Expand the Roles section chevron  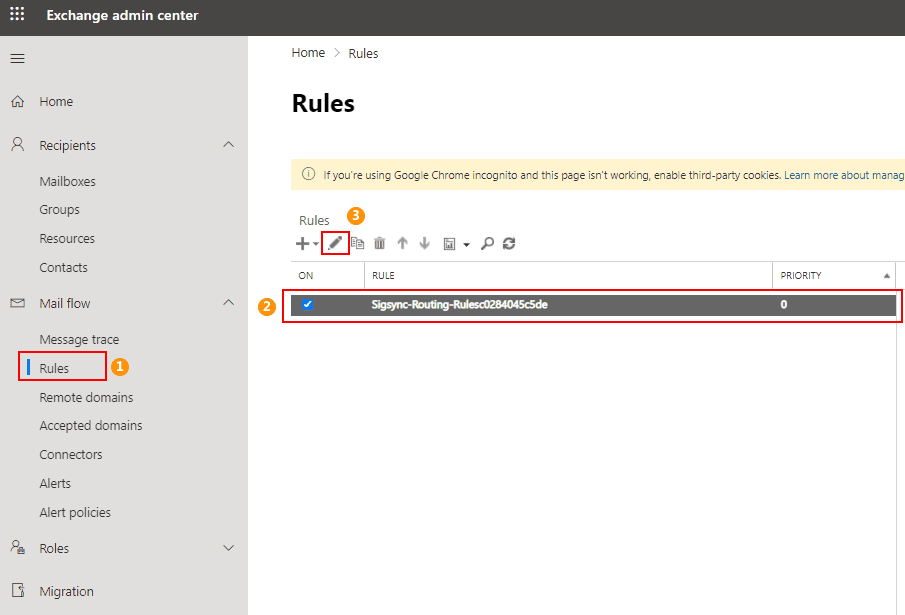pyautogui.click(x=228, y=548)
